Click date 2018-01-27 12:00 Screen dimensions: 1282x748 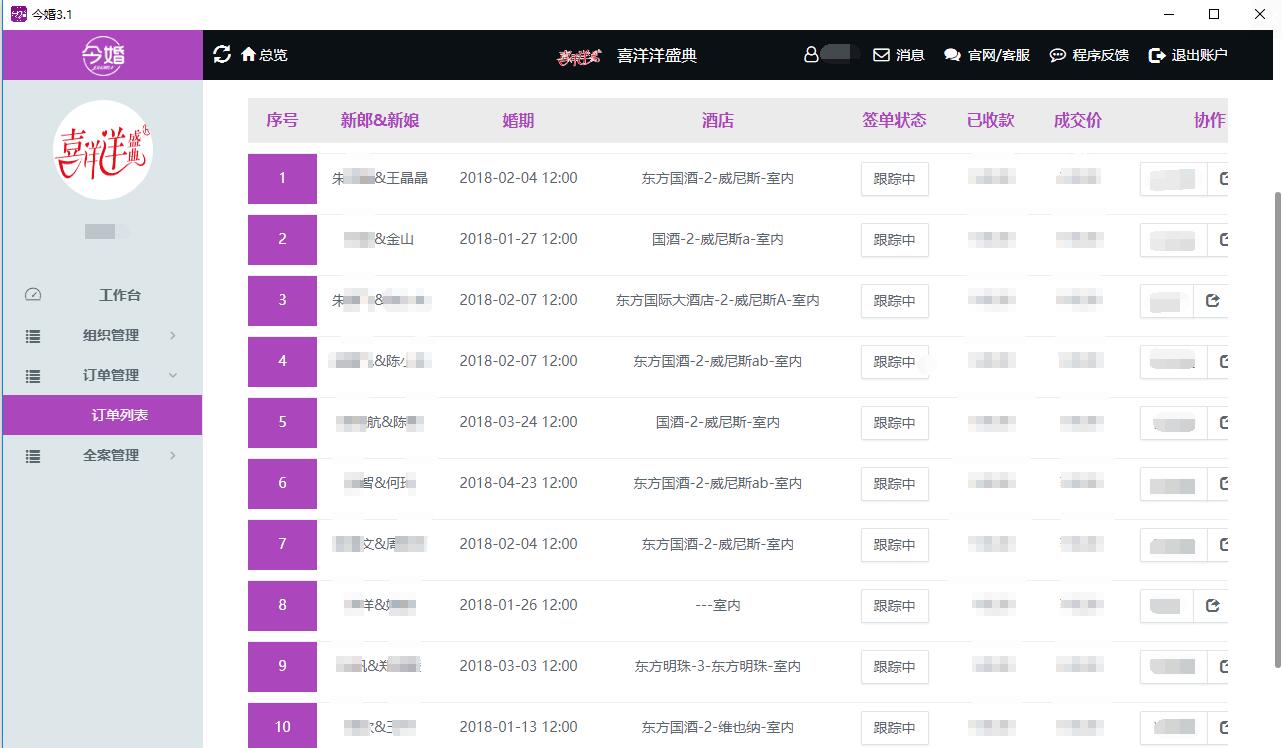click(518, 239)
